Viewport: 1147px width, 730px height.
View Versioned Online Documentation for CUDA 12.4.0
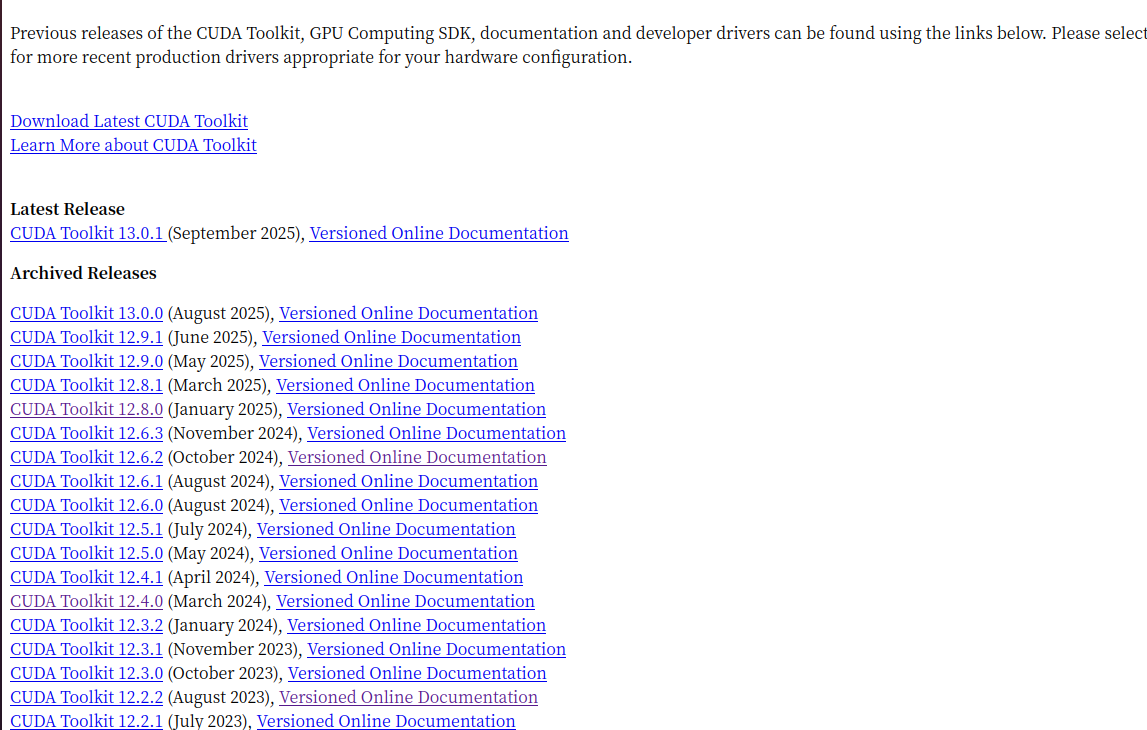click(x=405, y=601)
